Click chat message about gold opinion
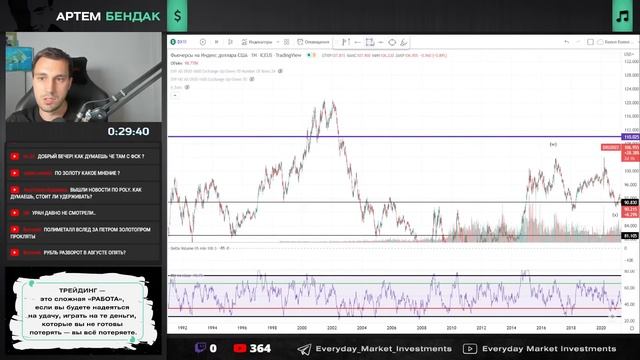Viewport: 640px width, 360px height. coord(83,173)
